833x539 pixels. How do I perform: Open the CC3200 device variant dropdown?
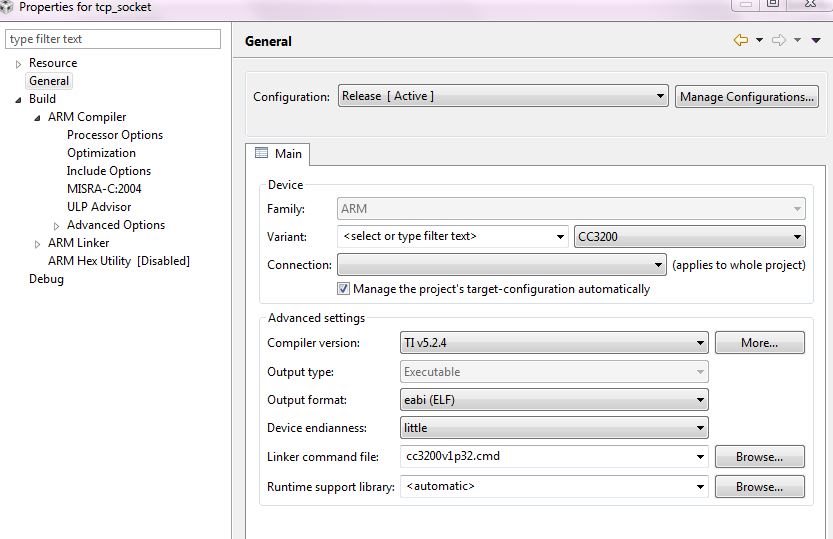[690, 236]
